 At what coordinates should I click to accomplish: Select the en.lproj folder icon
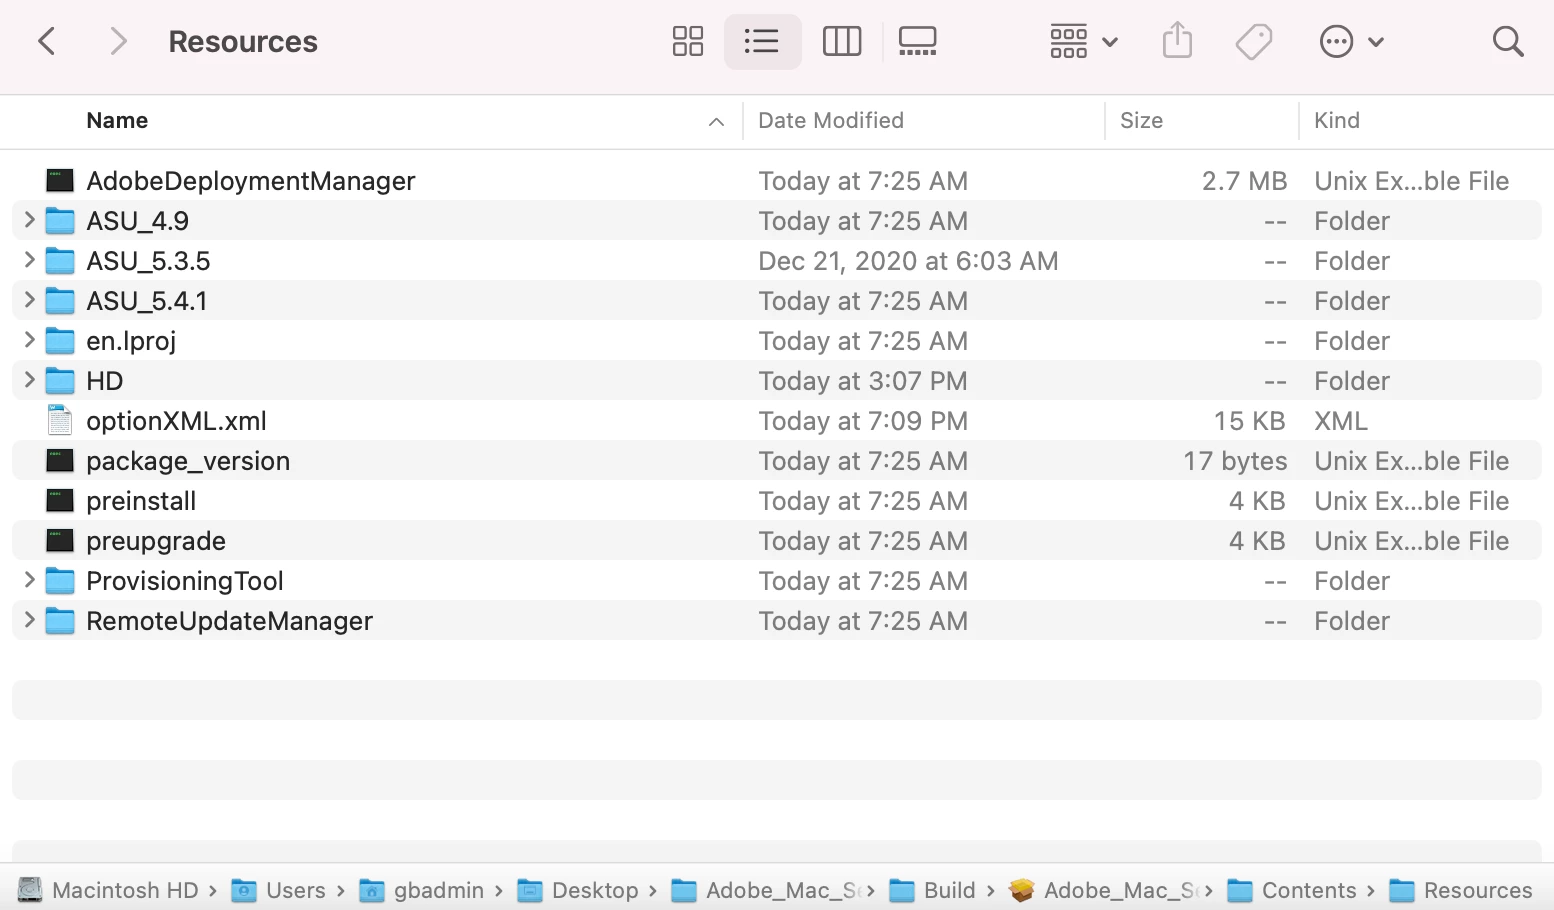(60, 340)
